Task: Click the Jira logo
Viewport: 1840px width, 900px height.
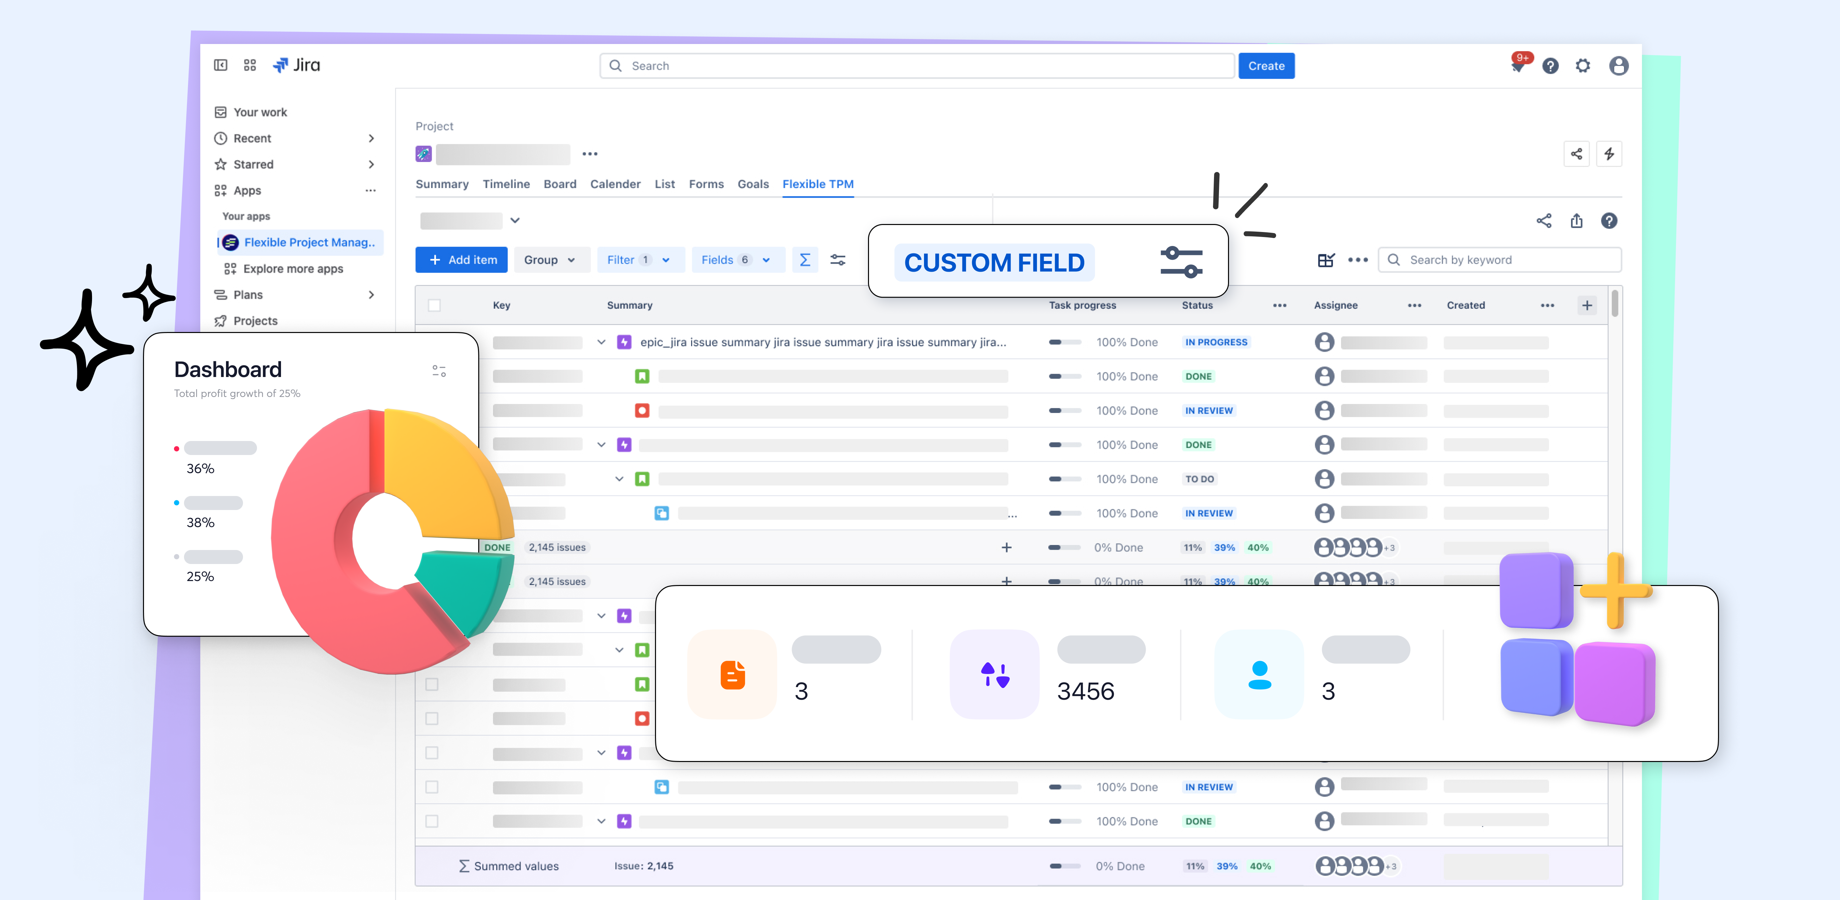Action: pyautogui.click(x=297, y=65)
